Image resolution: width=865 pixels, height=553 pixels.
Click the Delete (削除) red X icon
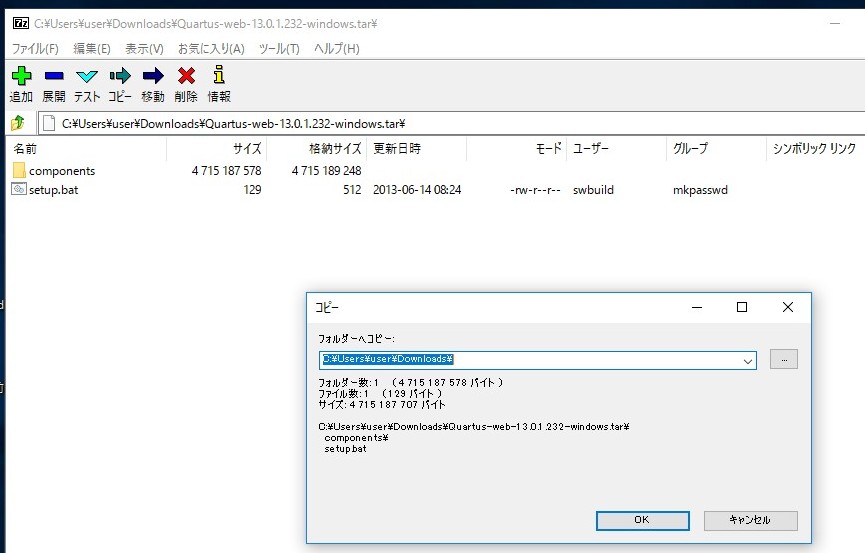click(x=186, y=75)
